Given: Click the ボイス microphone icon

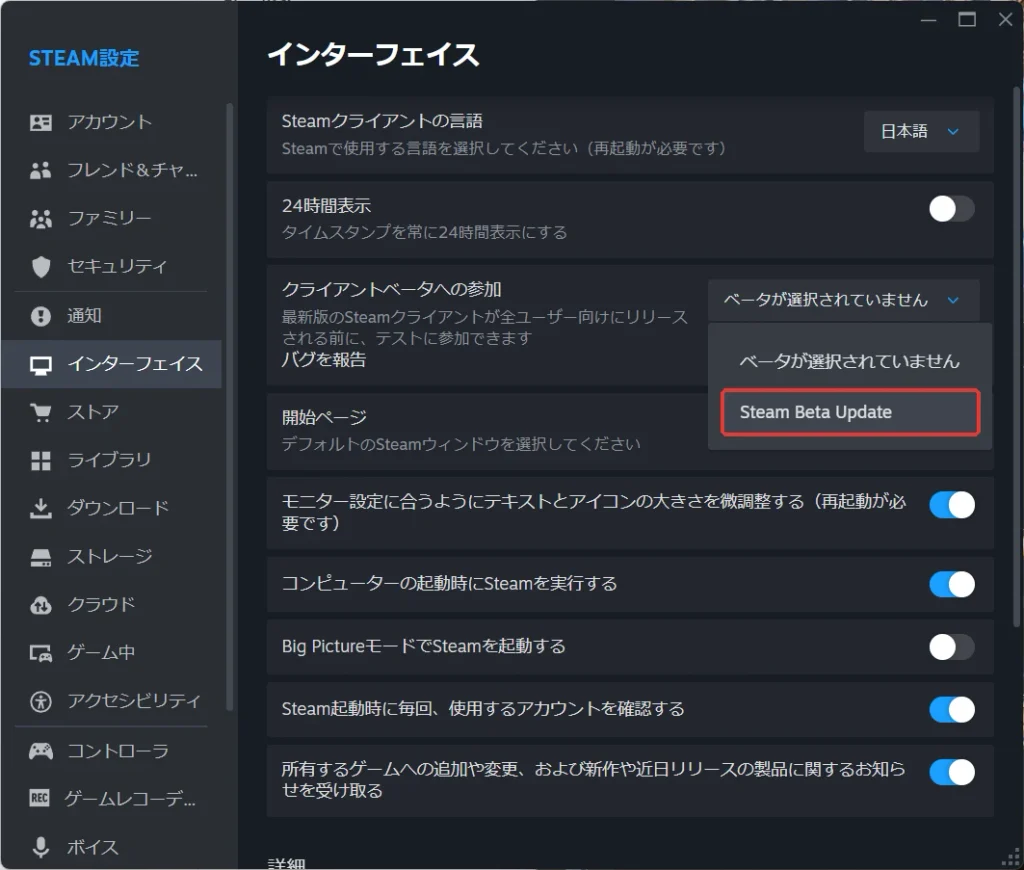Looking at the screenshot, I should [x=40, y=847].
